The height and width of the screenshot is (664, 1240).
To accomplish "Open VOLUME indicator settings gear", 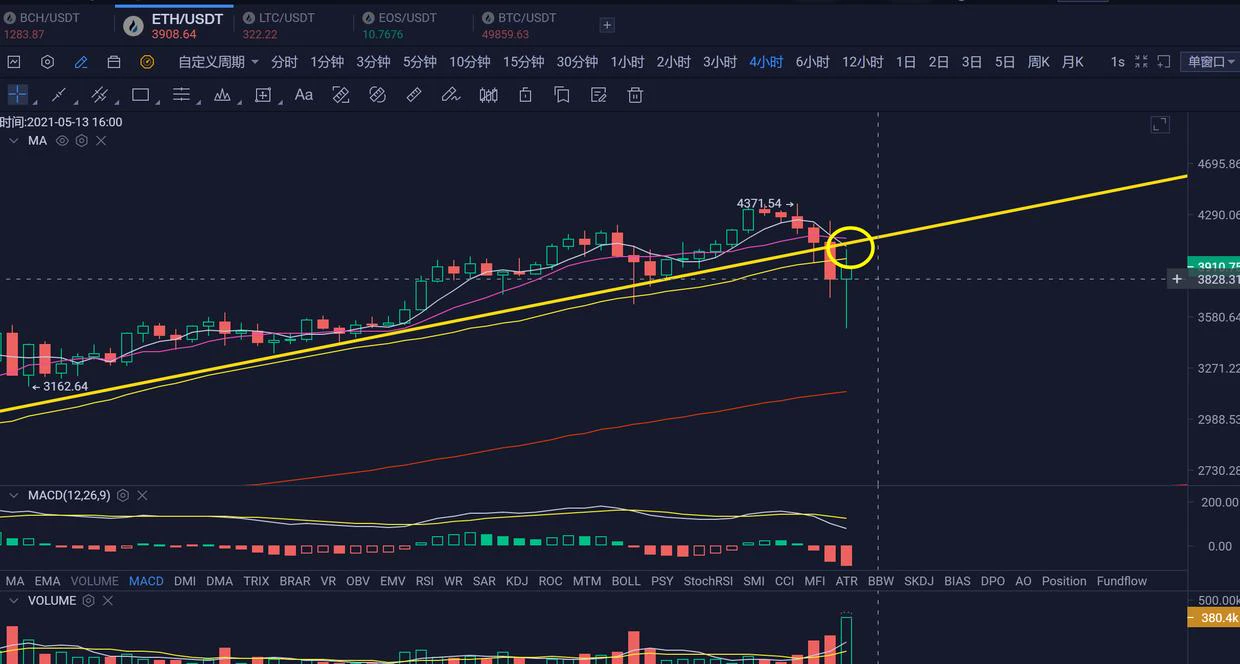I will coord(88,601).
